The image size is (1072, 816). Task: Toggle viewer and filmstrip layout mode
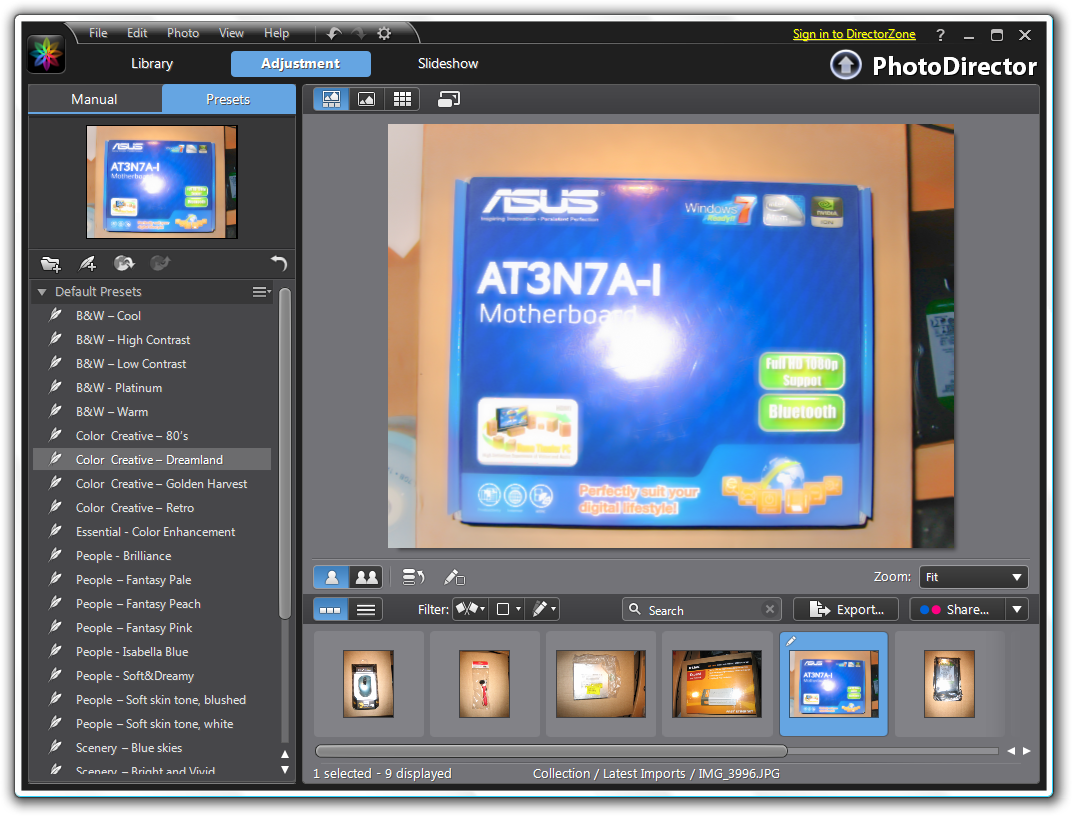tap(332, 99)
